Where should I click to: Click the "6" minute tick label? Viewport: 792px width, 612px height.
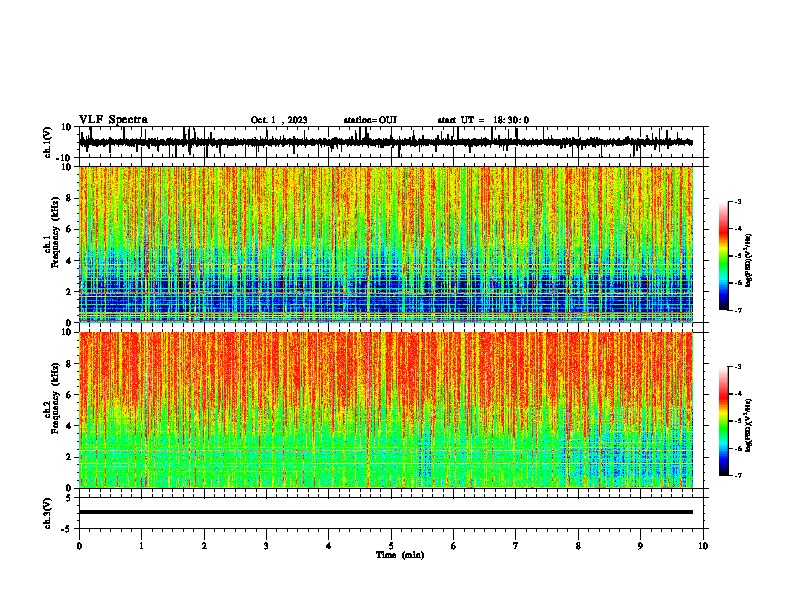pos(454,546)
